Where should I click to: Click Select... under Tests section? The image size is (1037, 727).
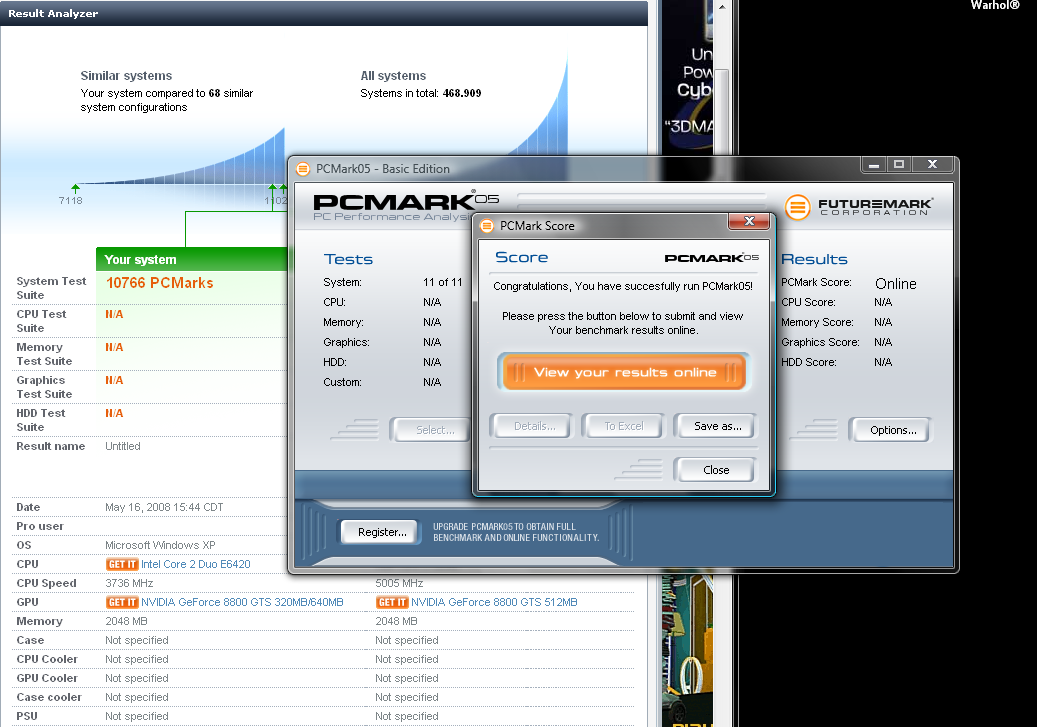433,430
